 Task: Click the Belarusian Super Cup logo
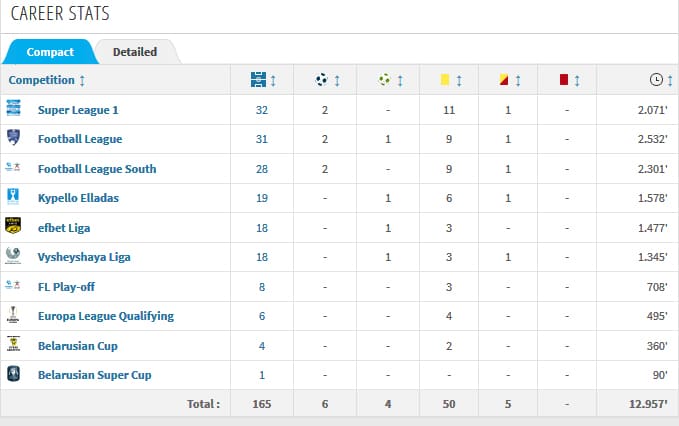point(13,374)
